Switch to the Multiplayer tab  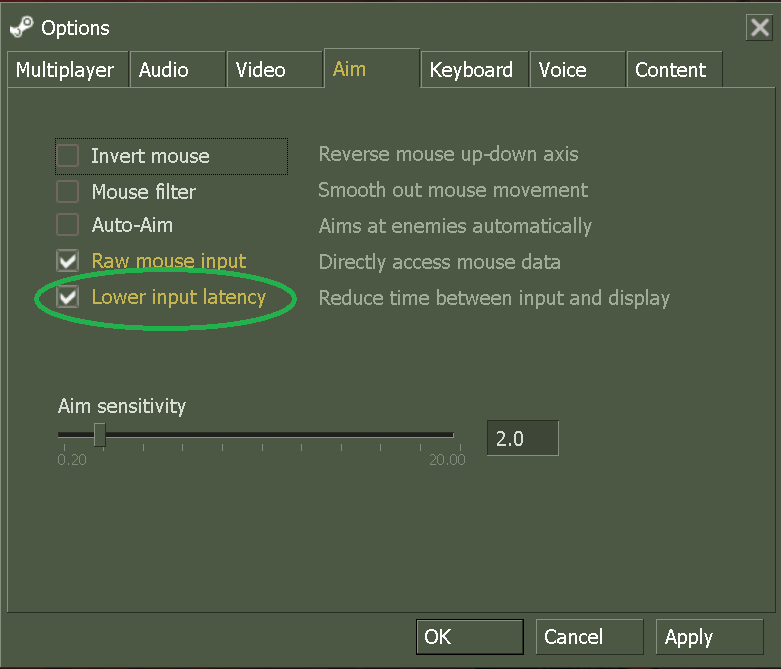pyautogui.click(x=65, y=70)
